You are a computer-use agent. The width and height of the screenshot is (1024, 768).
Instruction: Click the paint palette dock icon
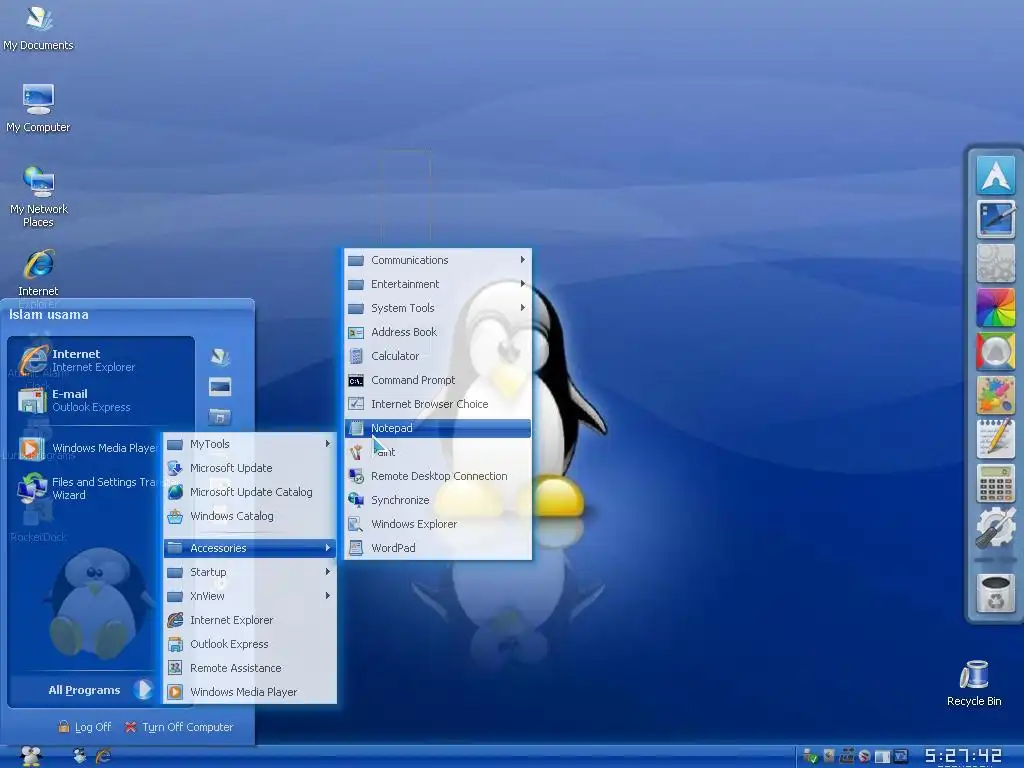[995, 395]
